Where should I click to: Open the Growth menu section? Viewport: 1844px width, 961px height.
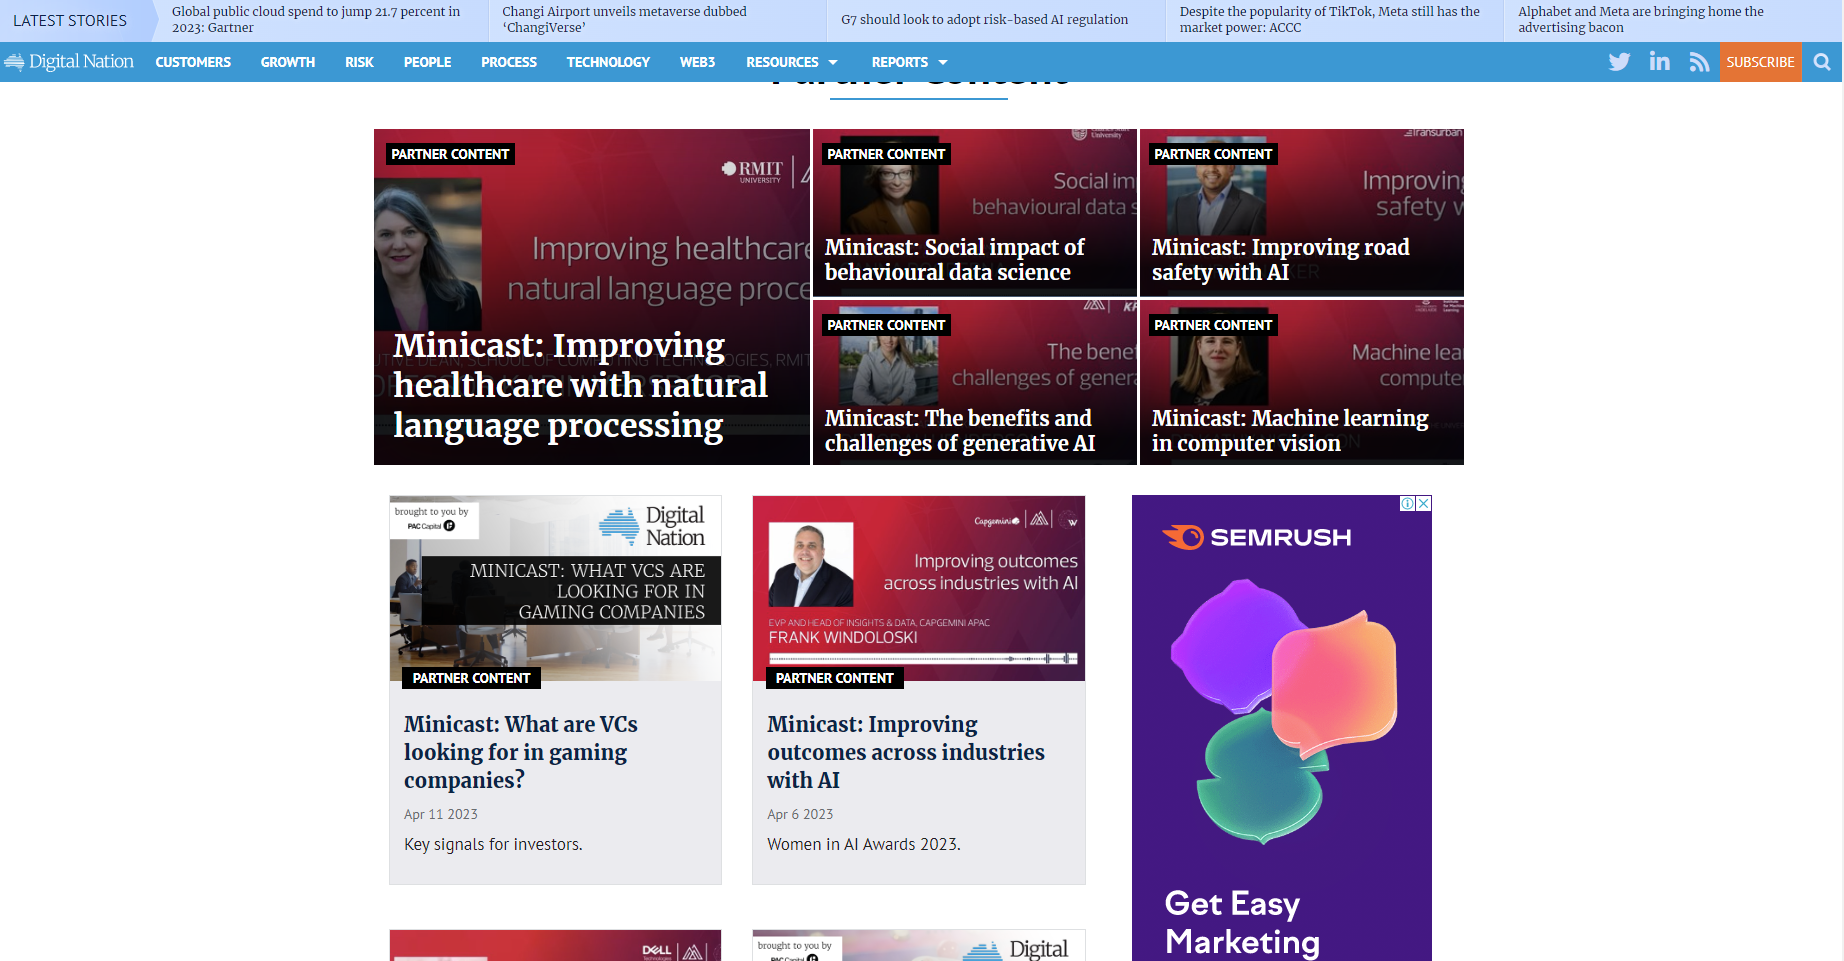coord(288,62)
